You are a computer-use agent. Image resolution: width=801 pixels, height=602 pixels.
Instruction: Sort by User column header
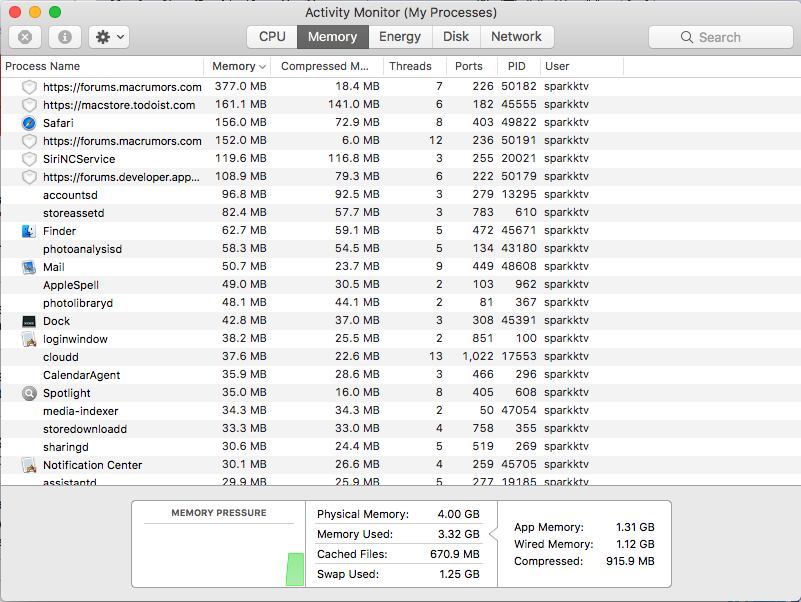pyautogui.click(x=581, y=66)
